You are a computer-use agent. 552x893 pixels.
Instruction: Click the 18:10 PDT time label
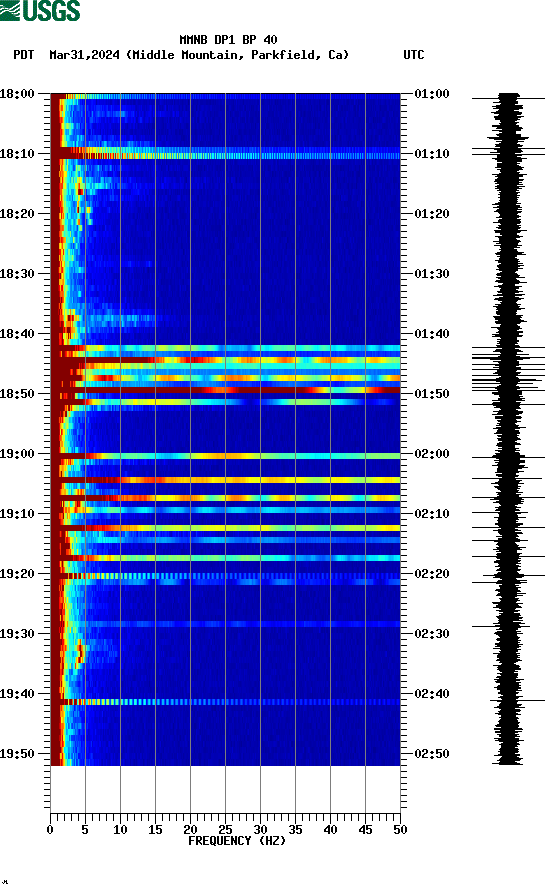click(x=17, y=154)
